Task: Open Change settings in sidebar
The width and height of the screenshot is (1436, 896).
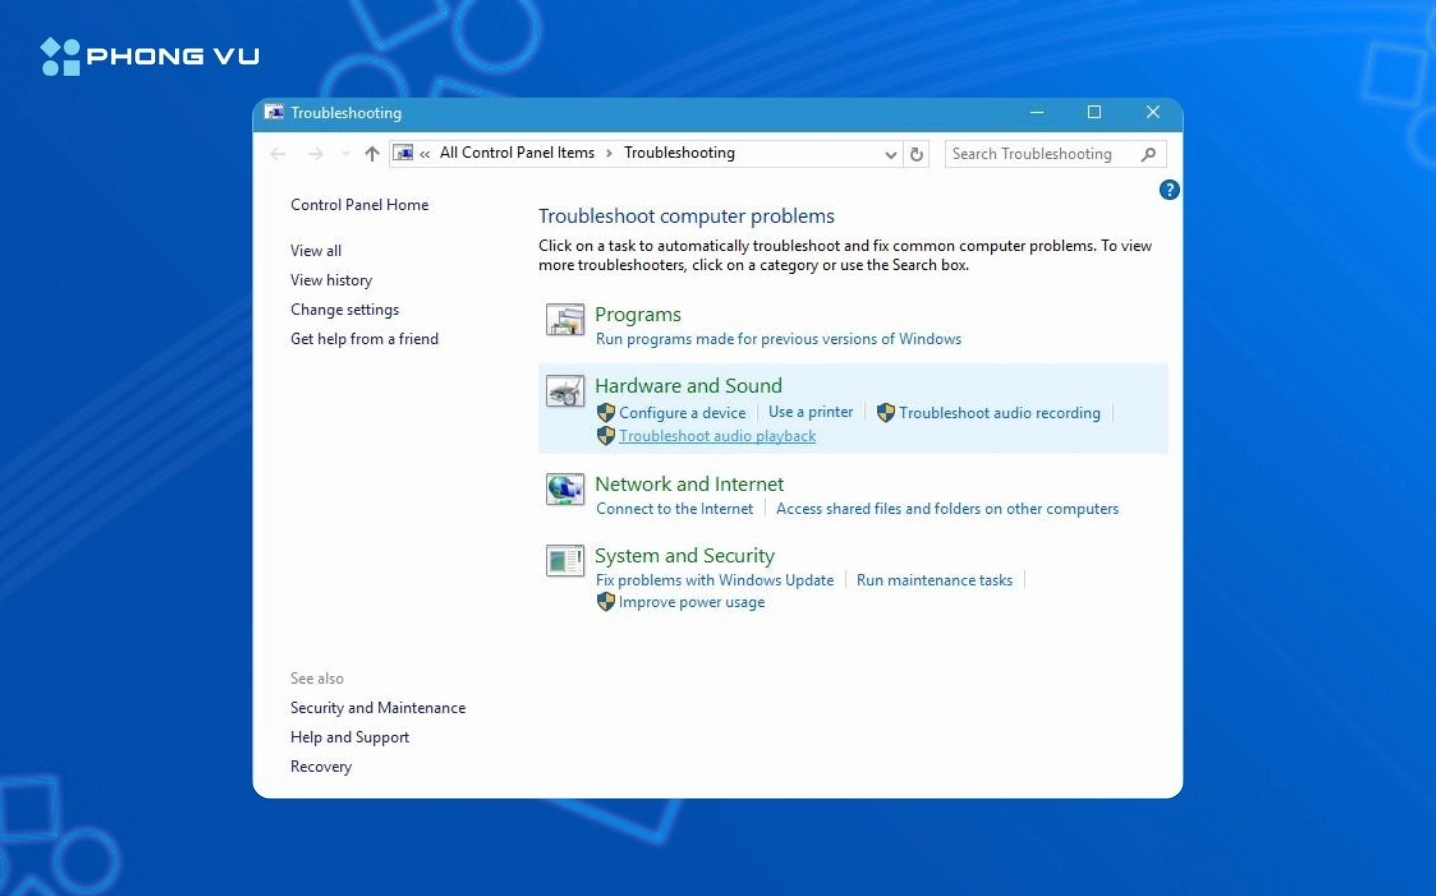Action: (x=345, y=310)
